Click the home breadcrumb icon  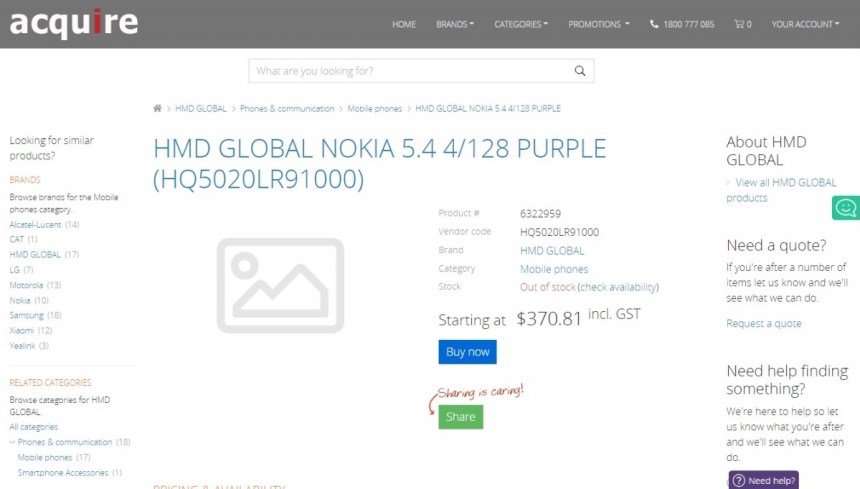click(x=157, y=108)
